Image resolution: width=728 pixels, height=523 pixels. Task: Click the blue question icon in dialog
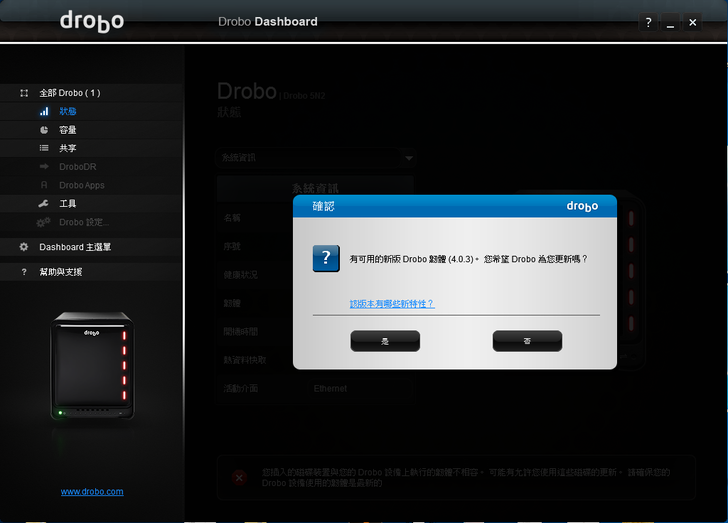pos(326,258)
